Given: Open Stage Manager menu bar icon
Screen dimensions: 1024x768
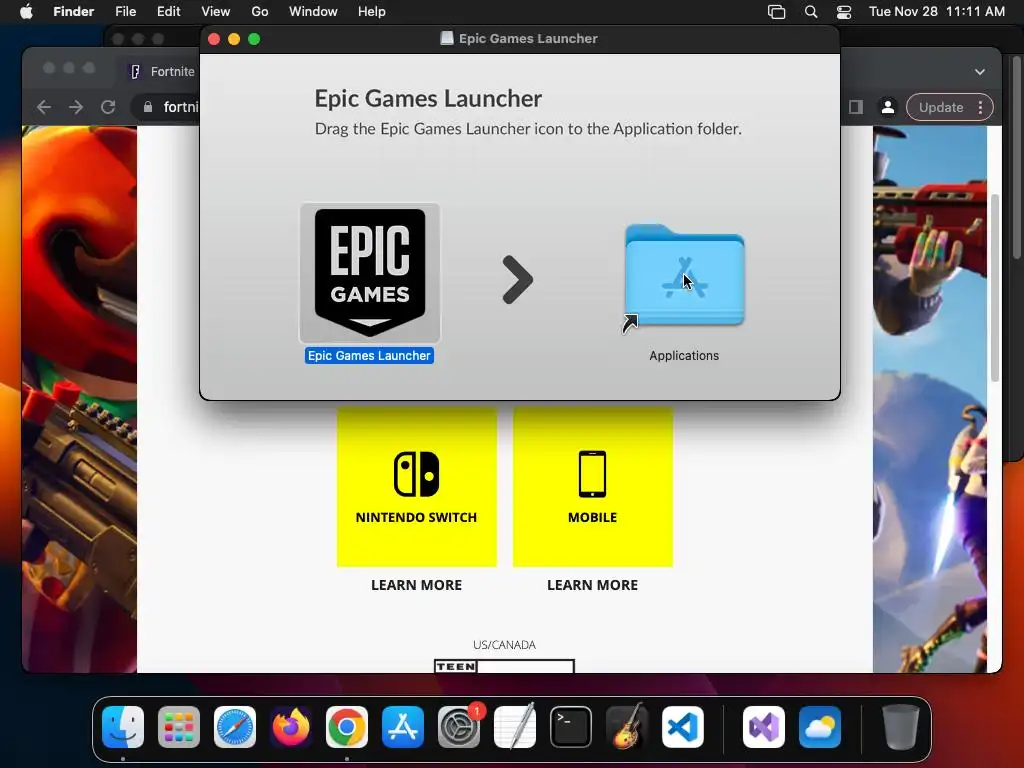Looking at the screenshot, I should (x=776, y=12).
